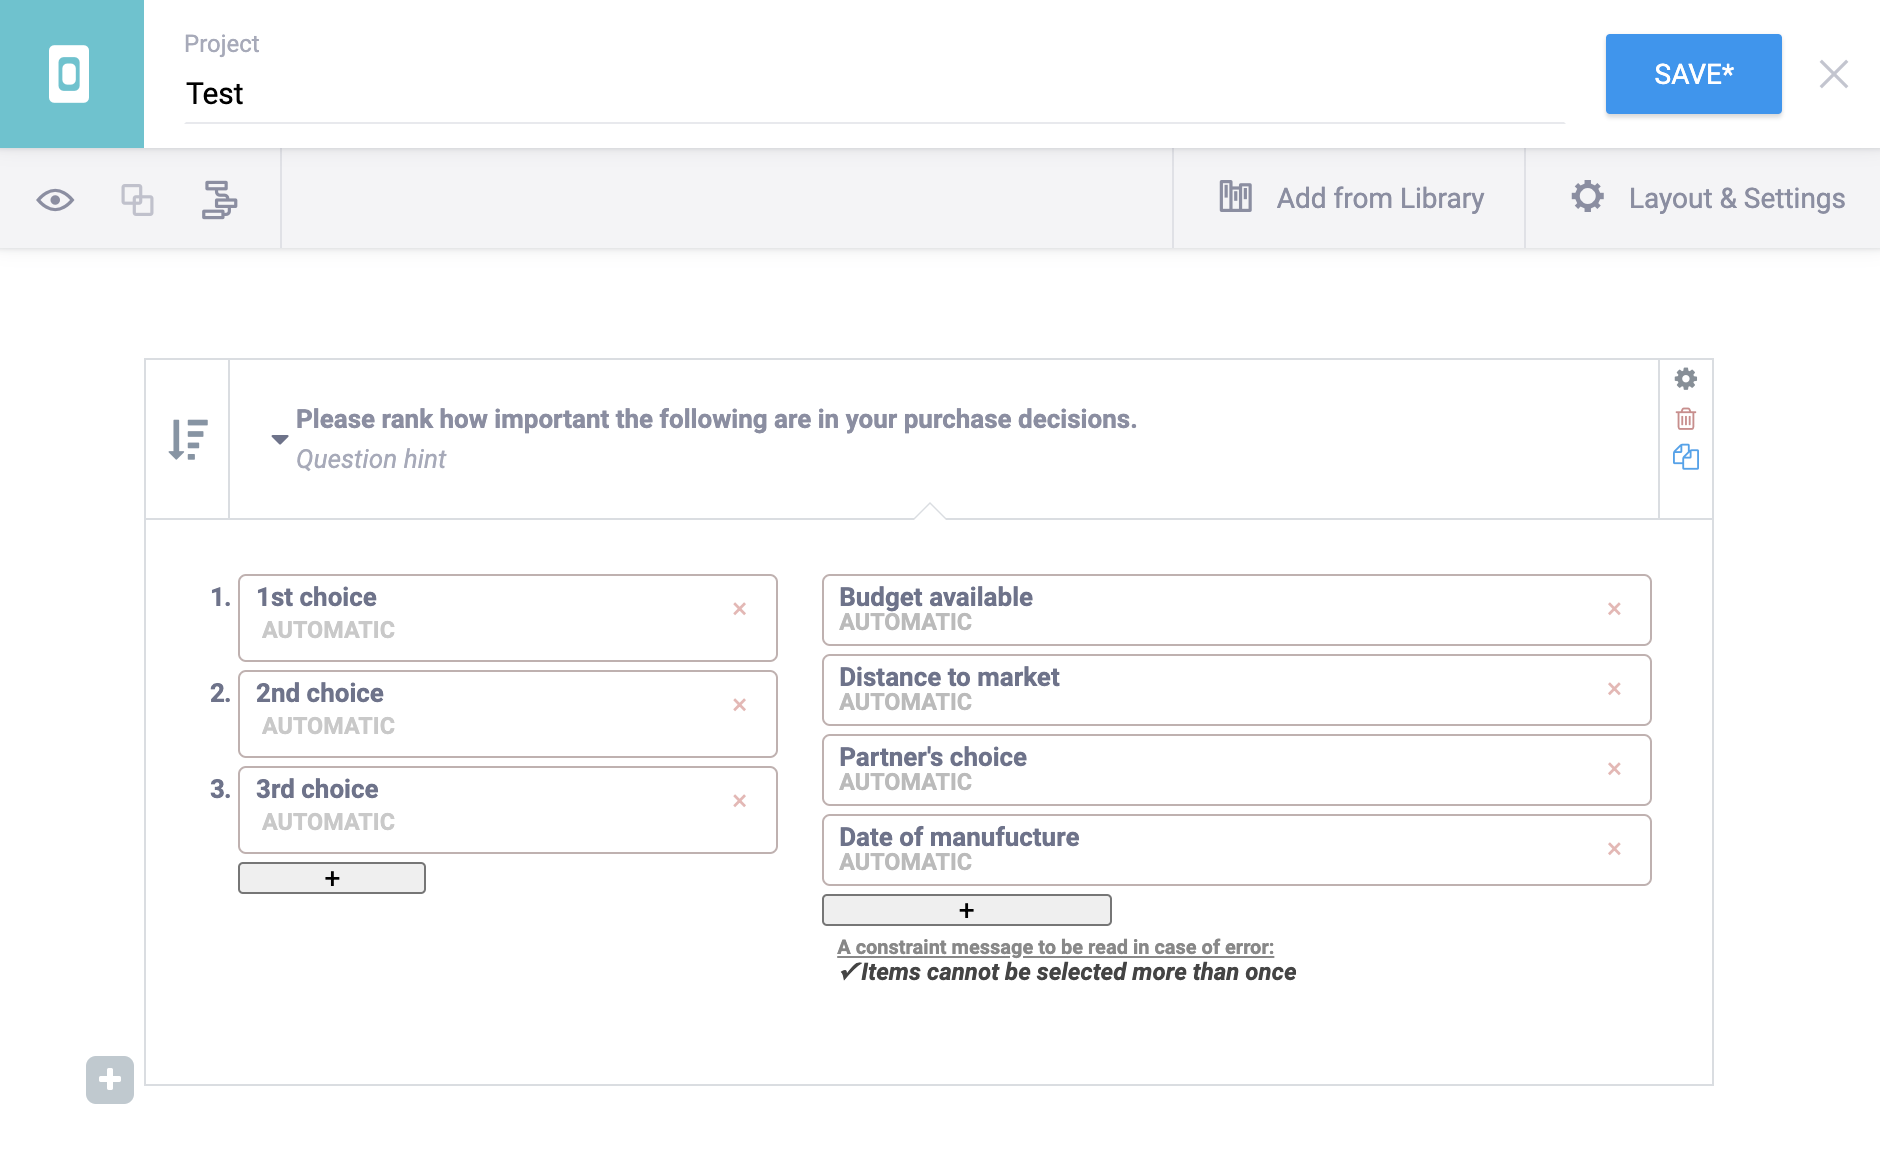
Task: Collapse the question options arrow
Action: [280, 440]
